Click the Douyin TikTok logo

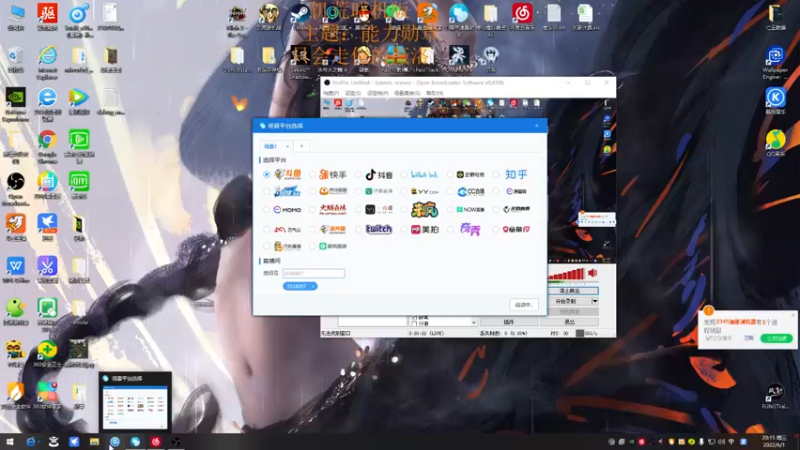379,174
